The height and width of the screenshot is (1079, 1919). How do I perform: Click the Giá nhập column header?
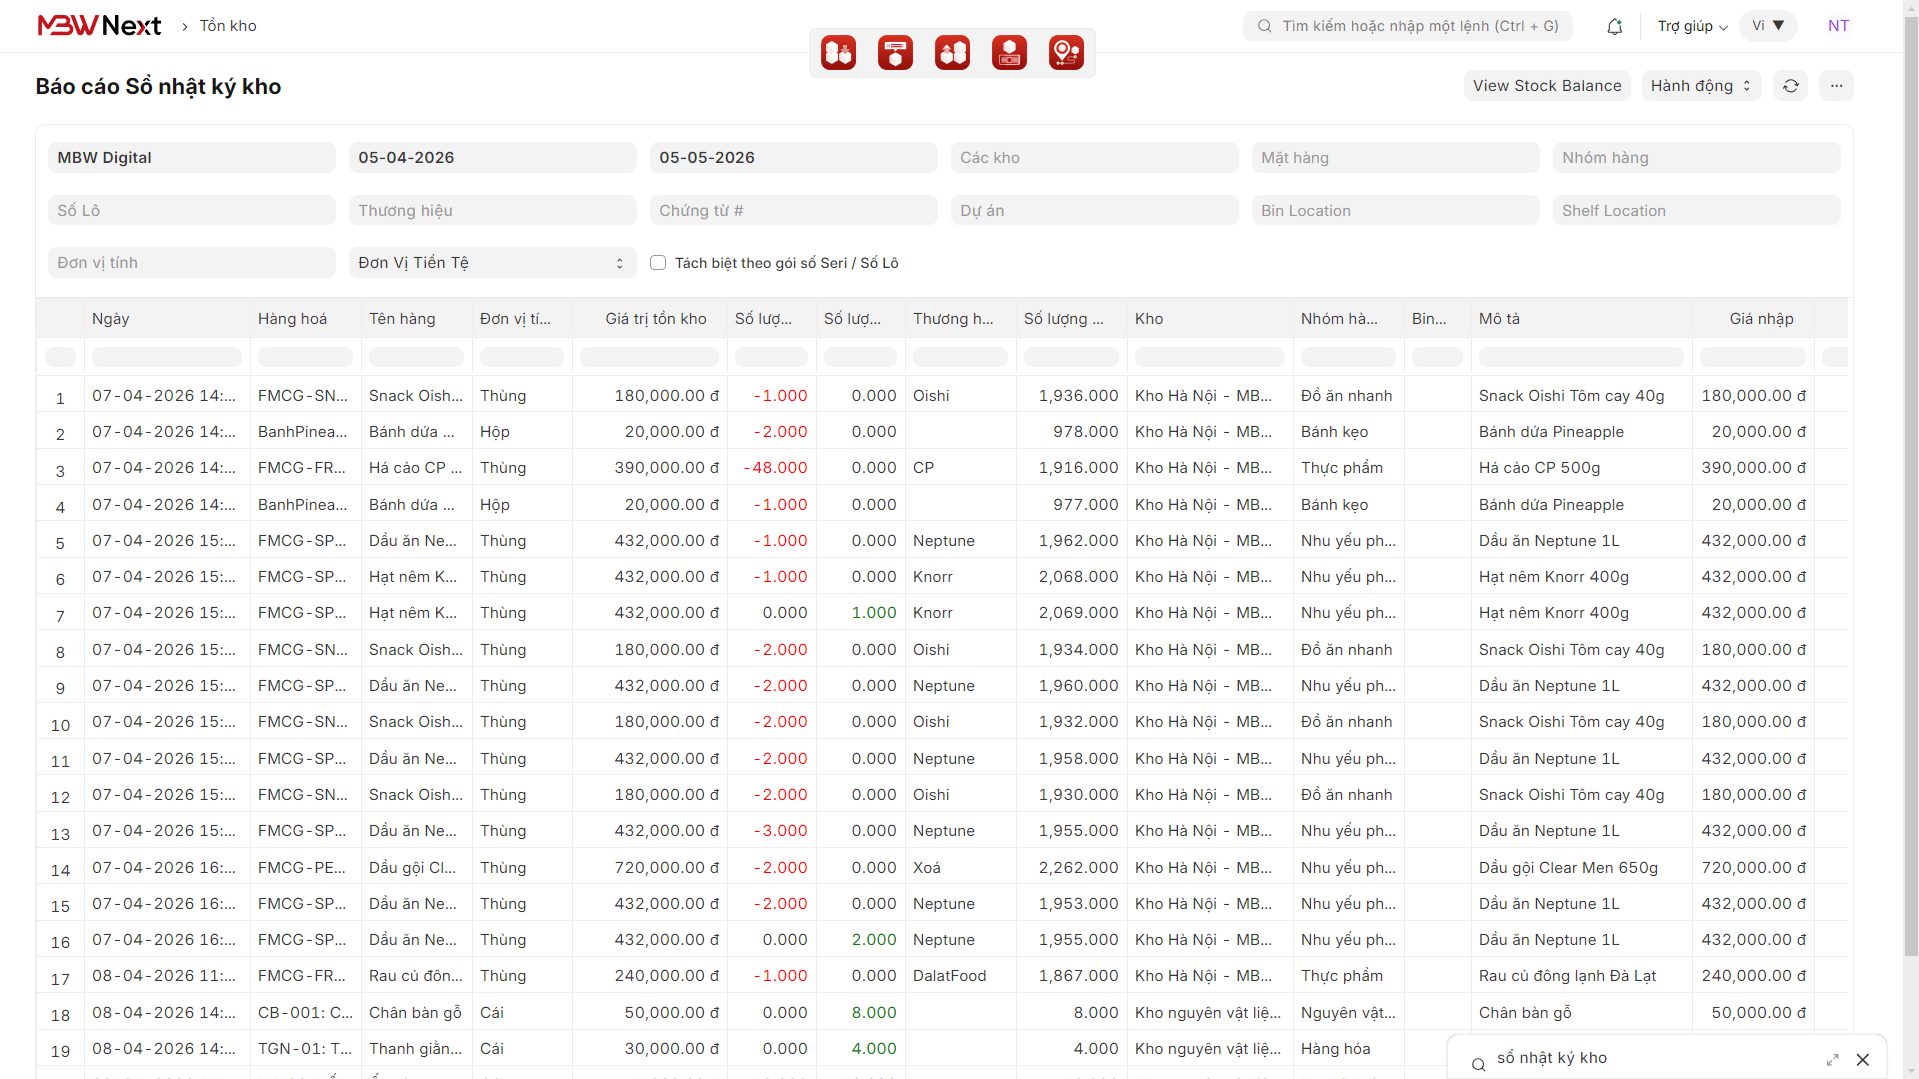1752,319
